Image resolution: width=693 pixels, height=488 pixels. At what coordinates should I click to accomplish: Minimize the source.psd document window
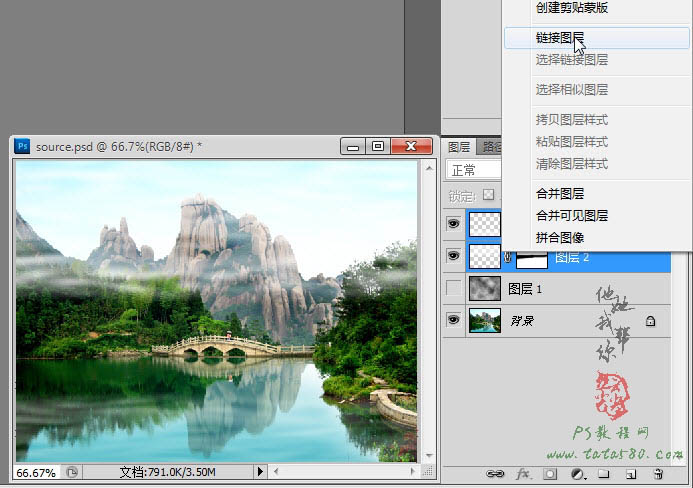(x=353, y=146)
